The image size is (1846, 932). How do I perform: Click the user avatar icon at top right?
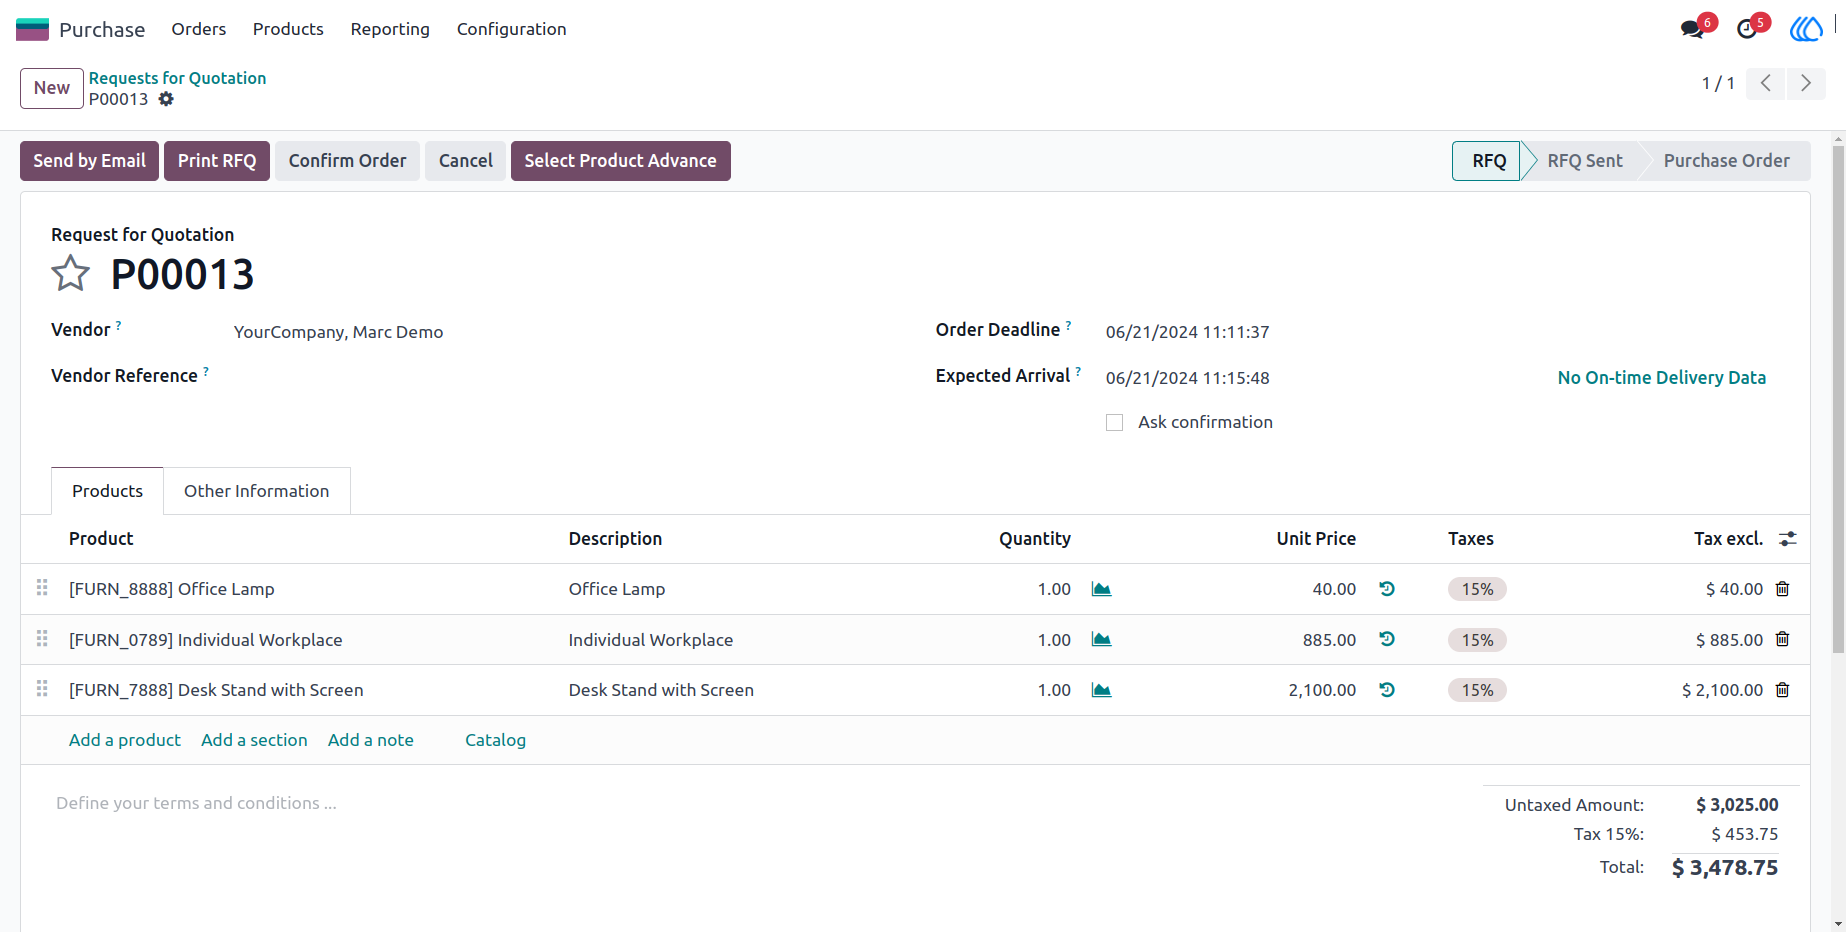tap(1806, 29)
